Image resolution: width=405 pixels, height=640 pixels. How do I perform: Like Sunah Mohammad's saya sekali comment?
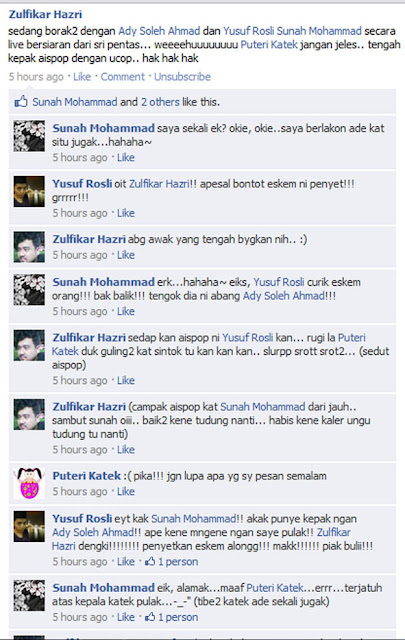click(x=126, y=158)
